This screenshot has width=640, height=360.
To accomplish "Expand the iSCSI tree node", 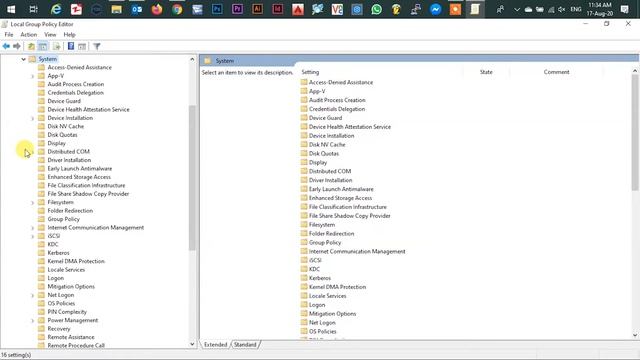I will click(x=33, y=236).
